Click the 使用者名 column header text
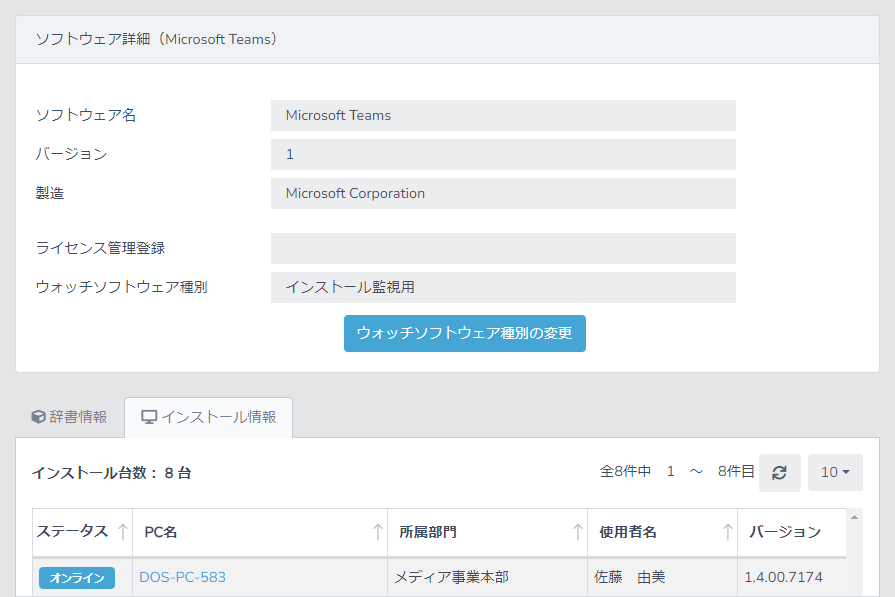This screenshot has height=597, width=895. pyautogui.click(x=628, y=532)
